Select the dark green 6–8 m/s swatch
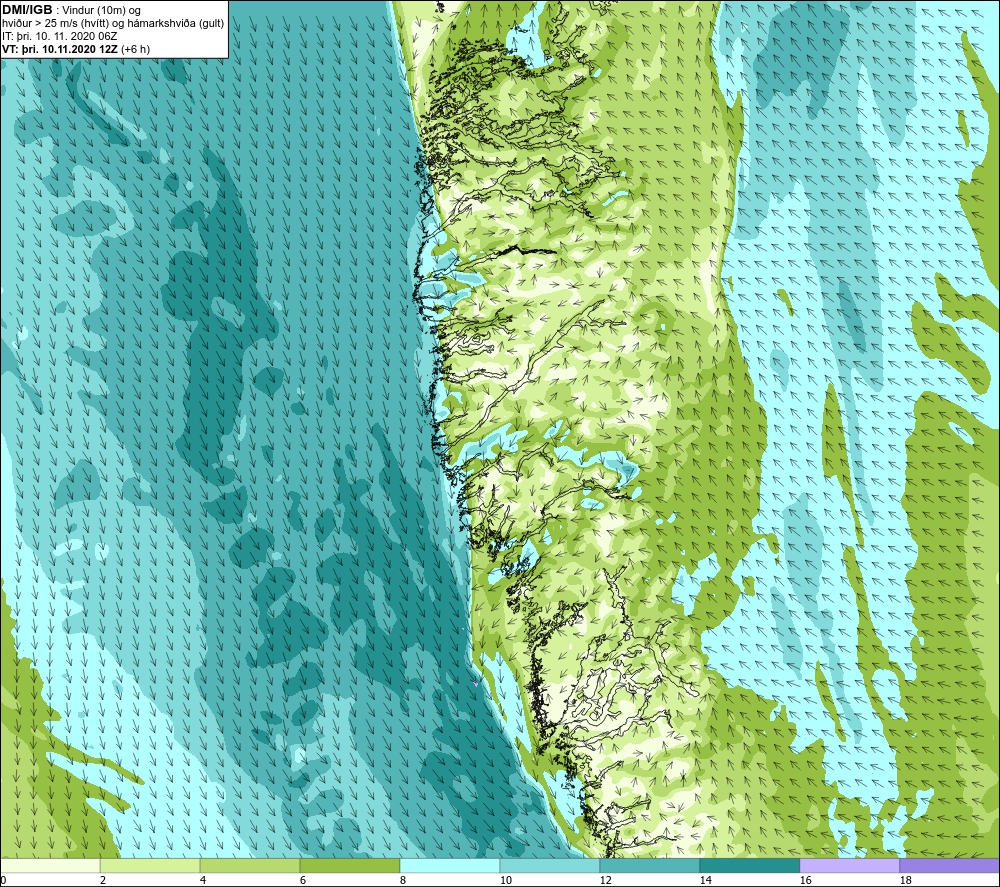 349,866
